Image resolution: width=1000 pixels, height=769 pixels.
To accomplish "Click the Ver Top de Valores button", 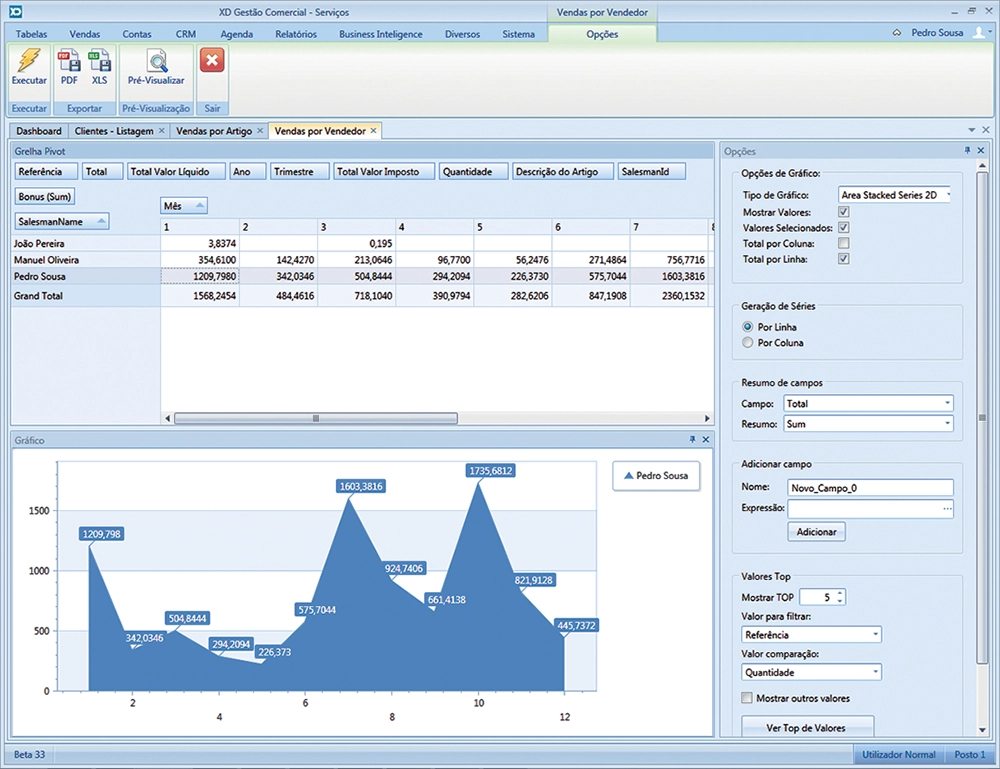I will coord(806,727).
